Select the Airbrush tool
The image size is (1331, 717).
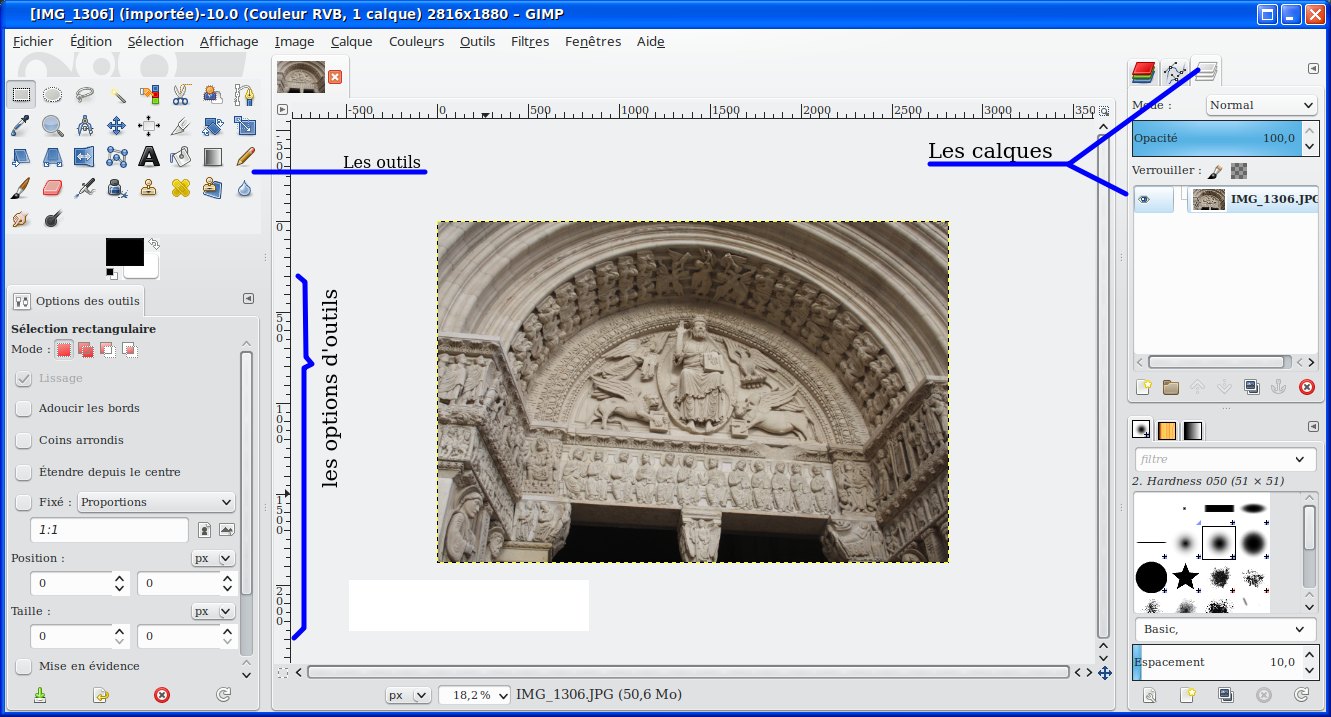tap(85, 187)
